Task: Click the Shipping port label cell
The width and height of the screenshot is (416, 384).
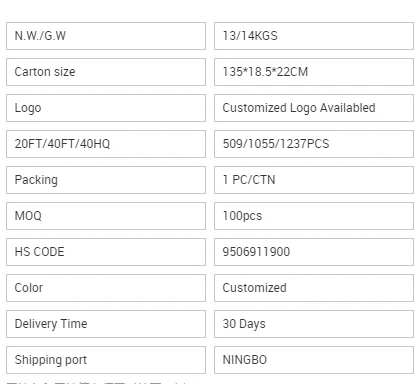Action: click(106, 360)
